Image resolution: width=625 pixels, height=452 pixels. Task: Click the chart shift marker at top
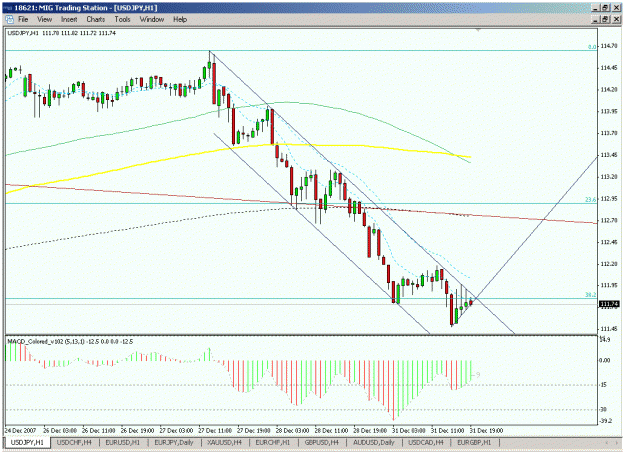coord(478,30)
